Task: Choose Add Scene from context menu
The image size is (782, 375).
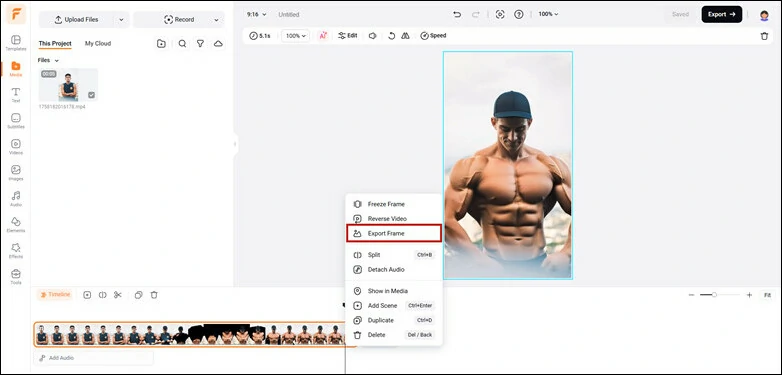Action: coord(393,305)
